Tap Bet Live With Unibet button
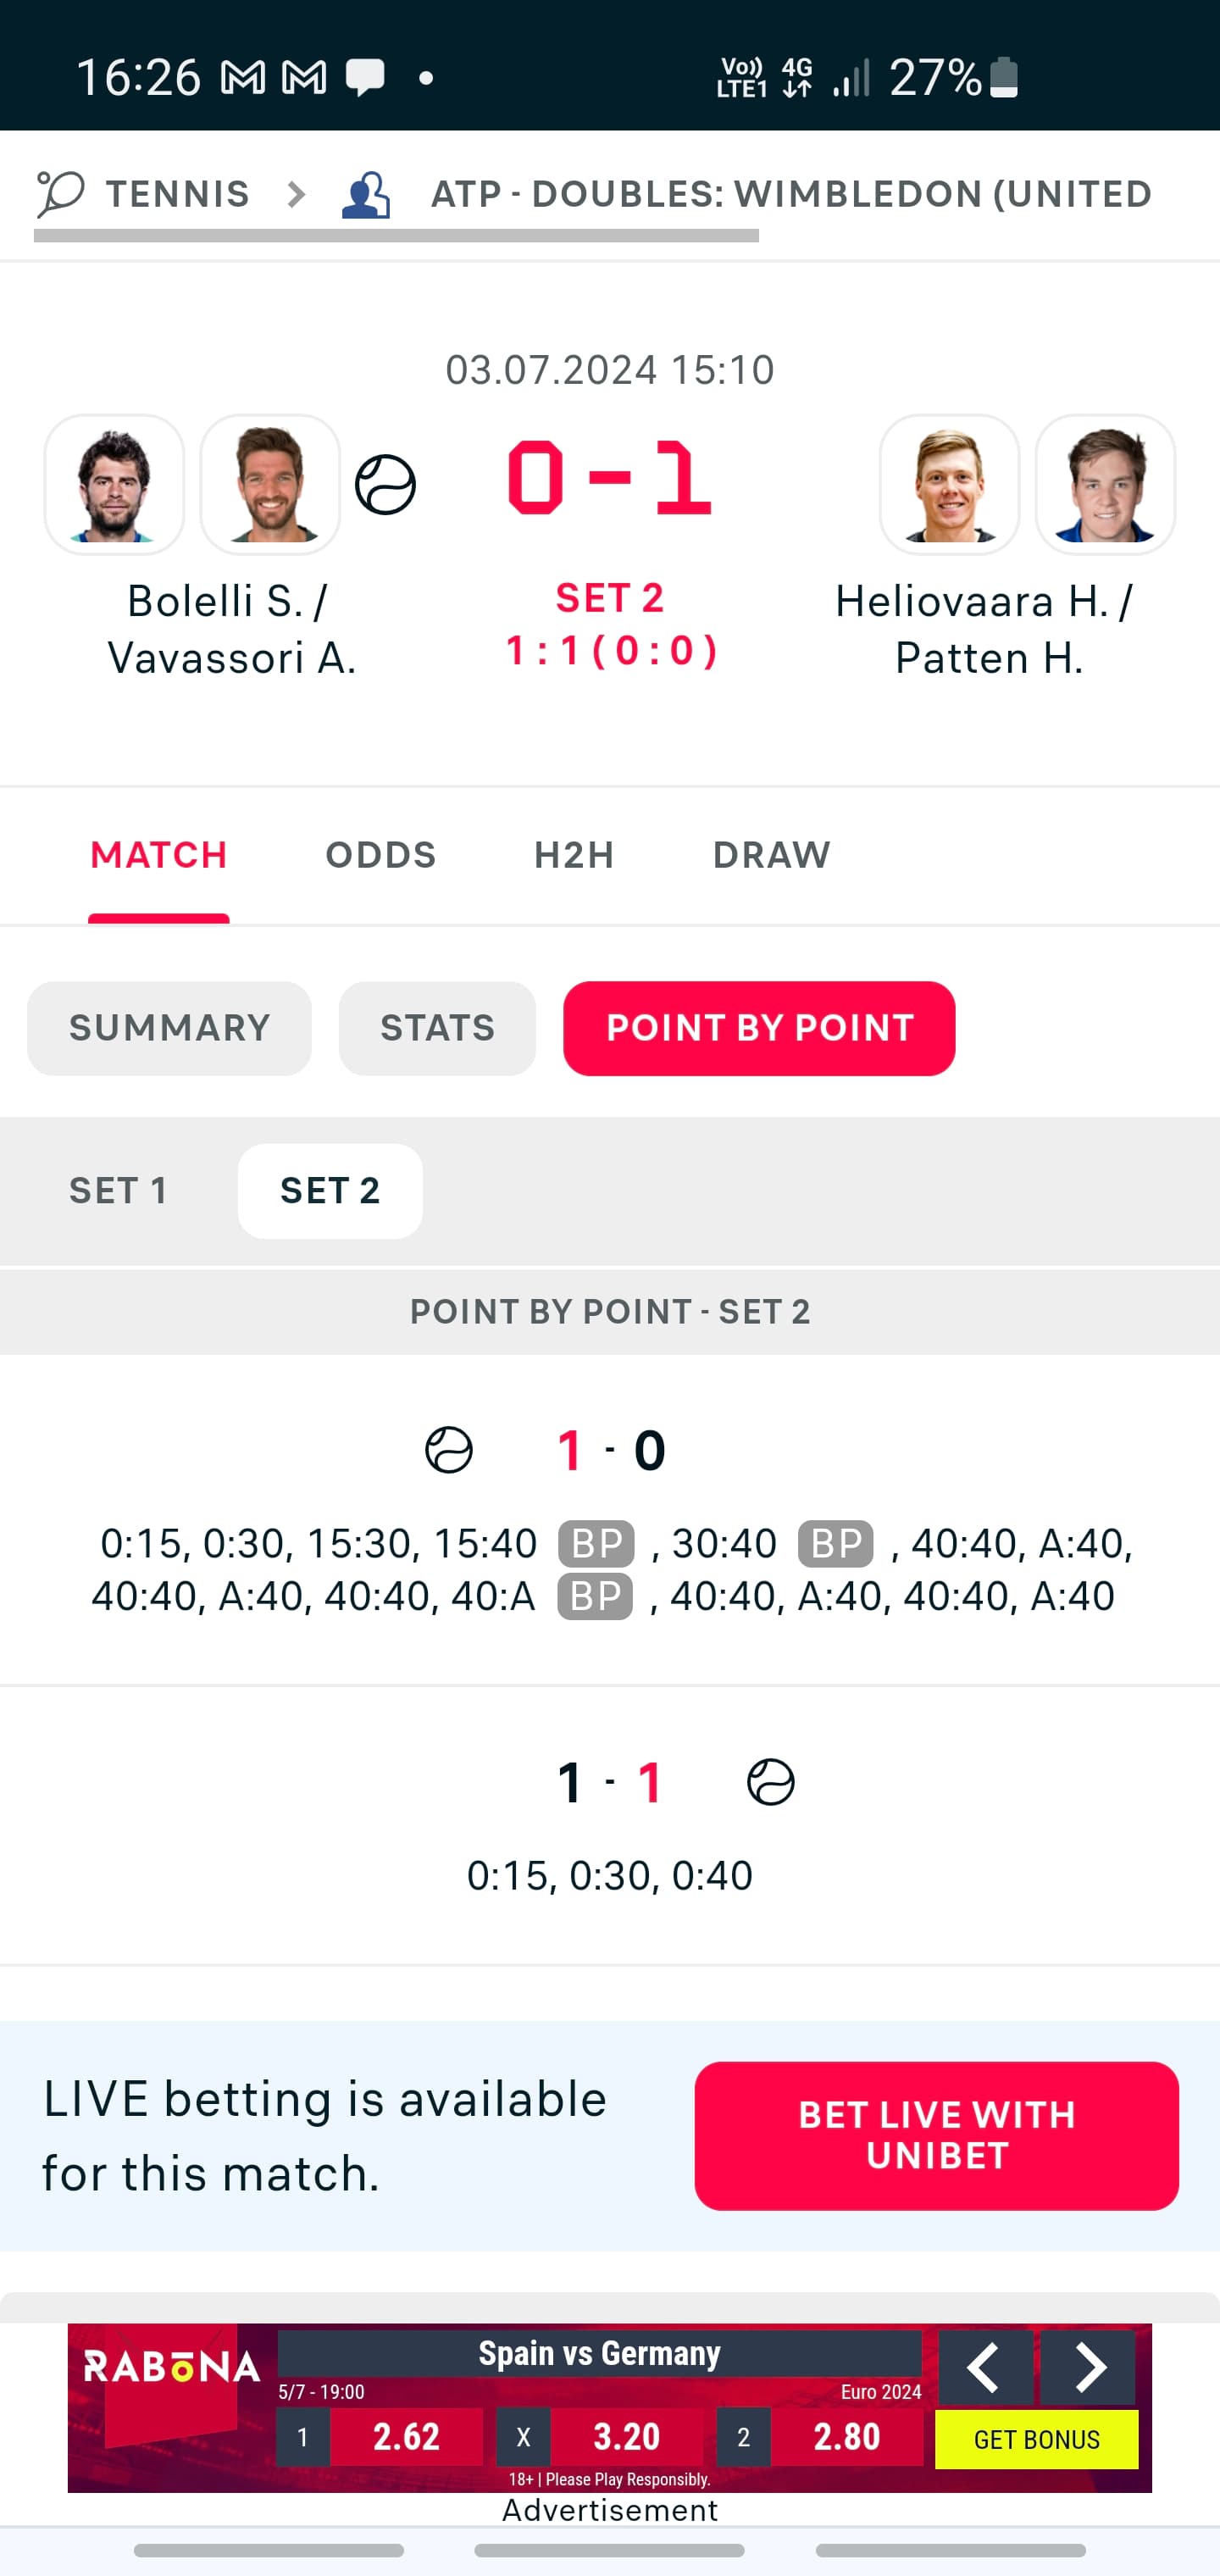Screen dimensions: 1220x2576 [x=936, y=2135]
